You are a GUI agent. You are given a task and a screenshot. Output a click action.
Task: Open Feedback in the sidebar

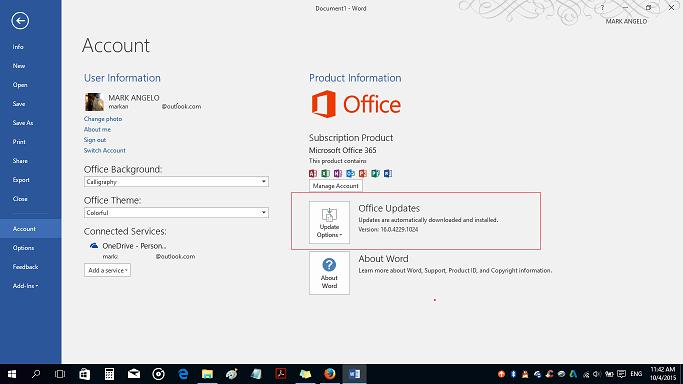coord(25,267)
